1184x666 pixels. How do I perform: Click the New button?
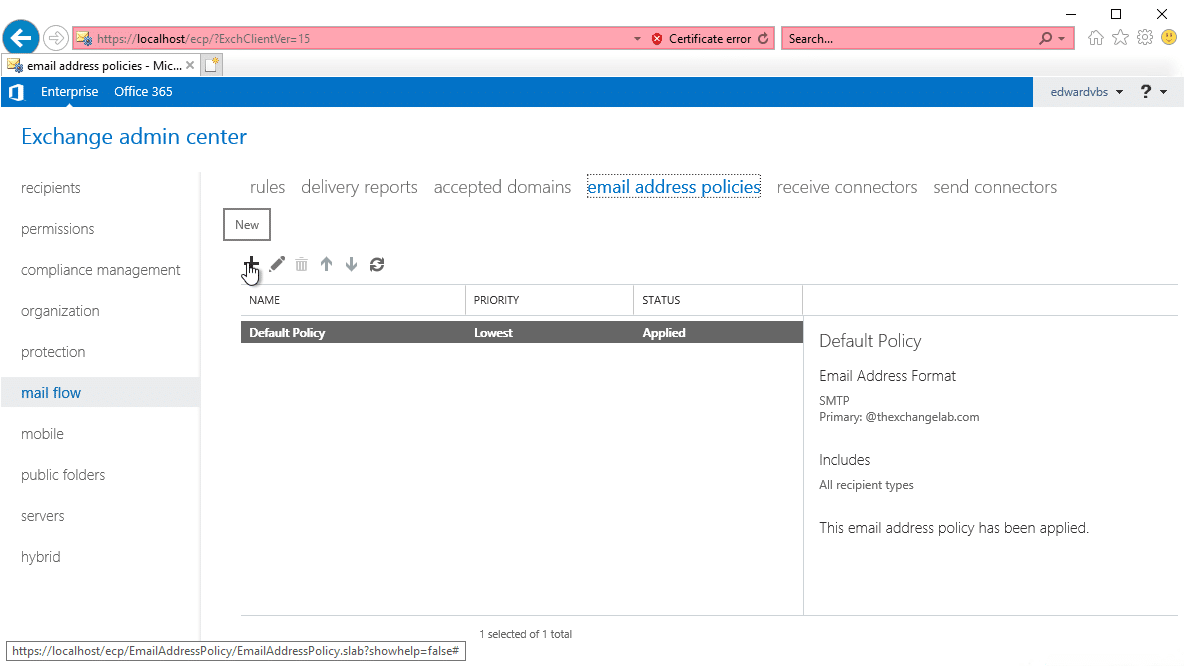tap(246, 224)
